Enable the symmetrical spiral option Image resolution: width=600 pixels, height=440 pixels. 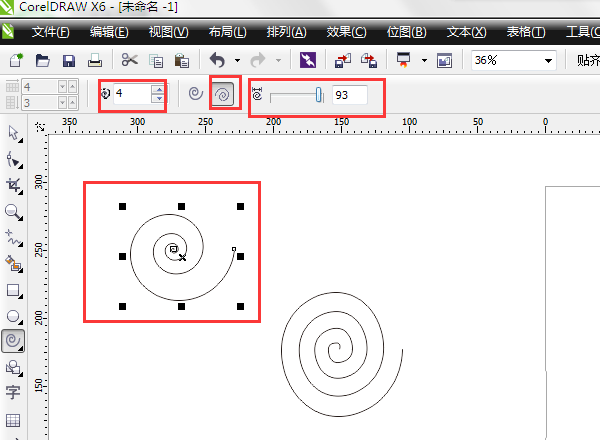point(196,93)
